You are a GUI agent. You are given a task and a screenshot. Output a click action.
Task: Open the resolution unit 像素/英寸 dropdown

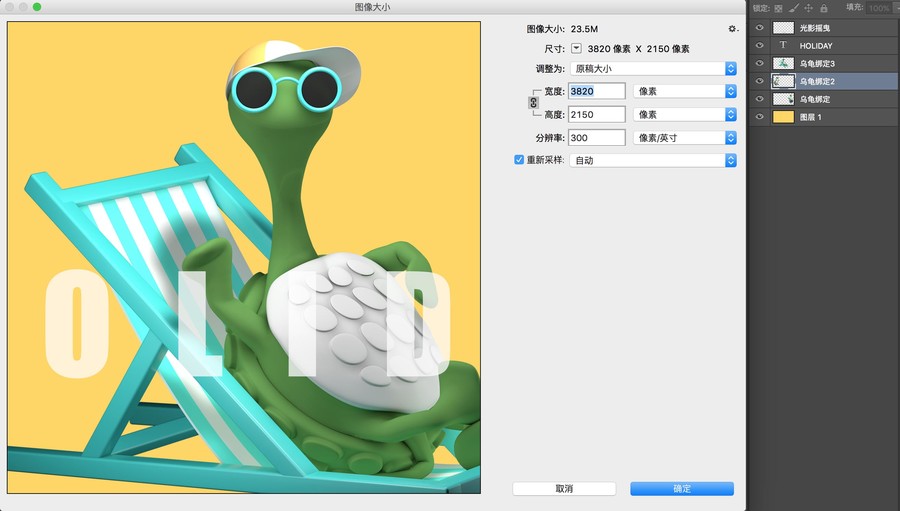[685, 138]
